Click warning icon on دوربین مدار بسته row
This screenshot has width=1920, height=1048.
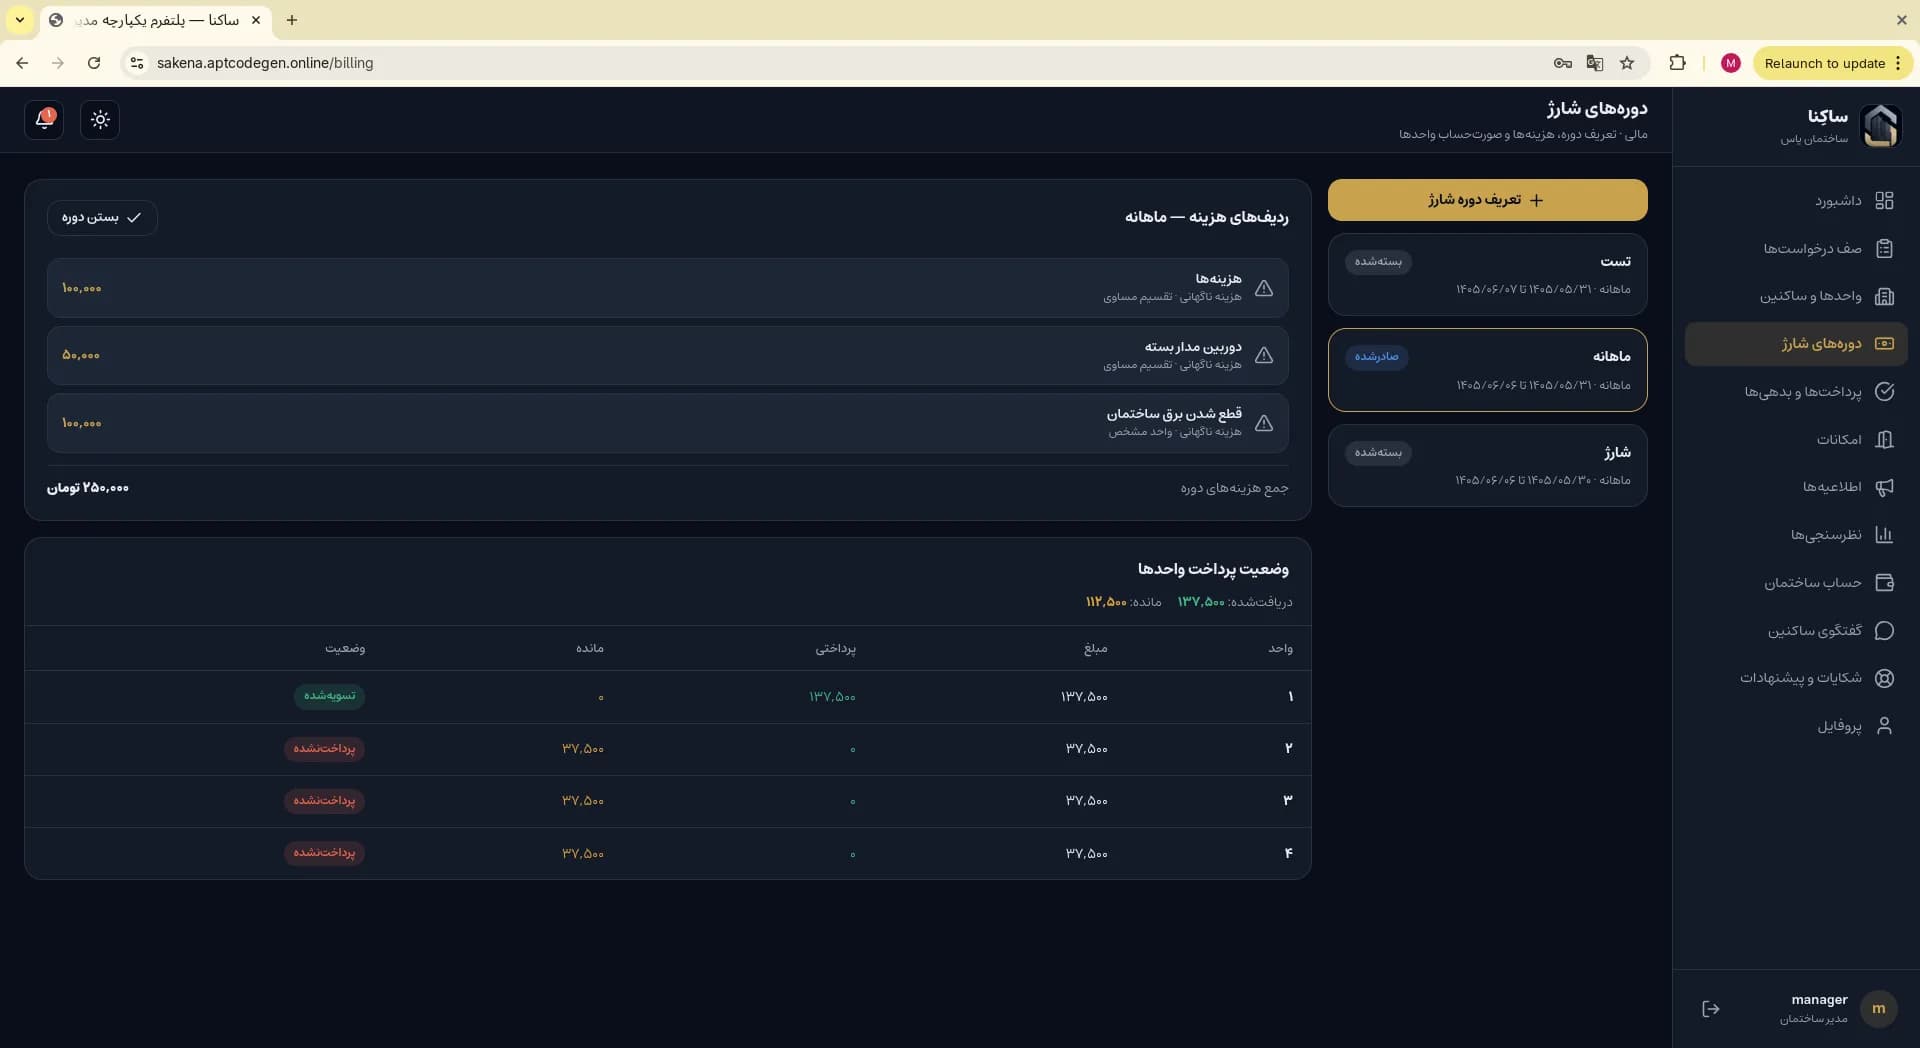click(1264, 356)
